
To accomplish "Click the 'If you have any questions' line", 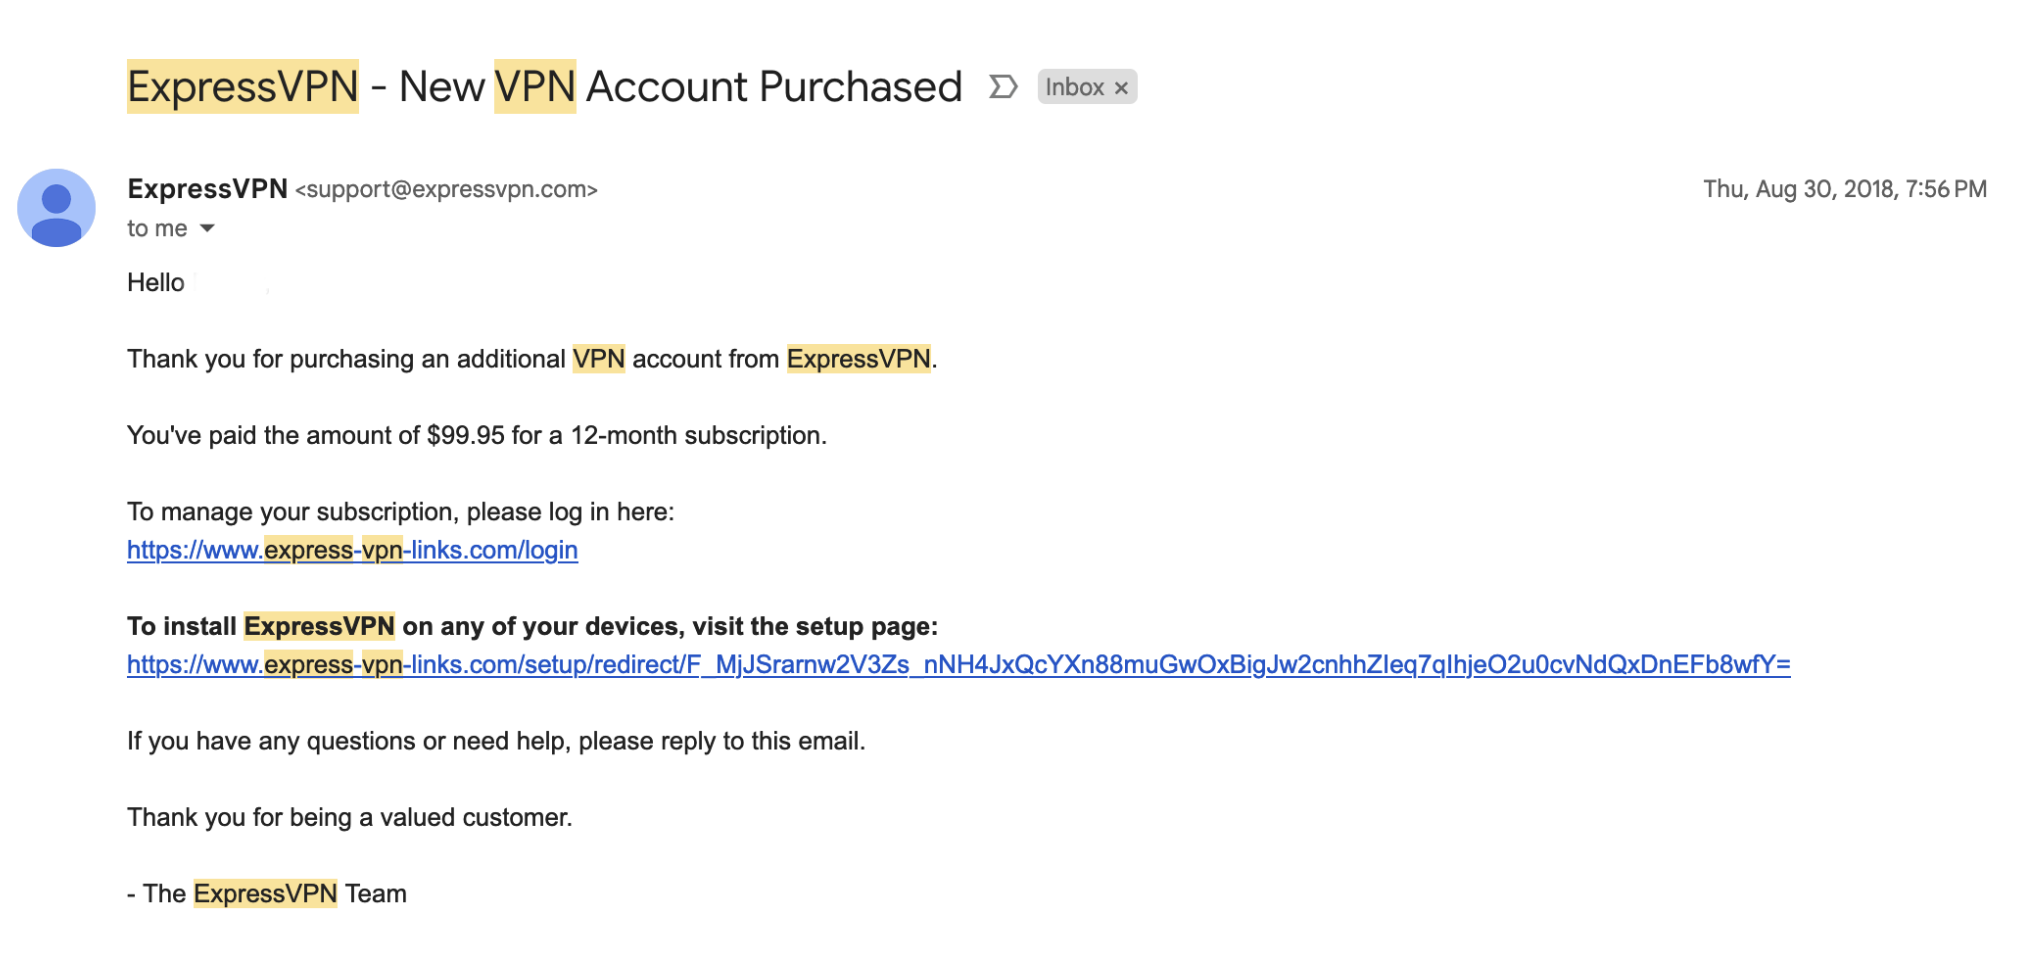I will 496,741.
